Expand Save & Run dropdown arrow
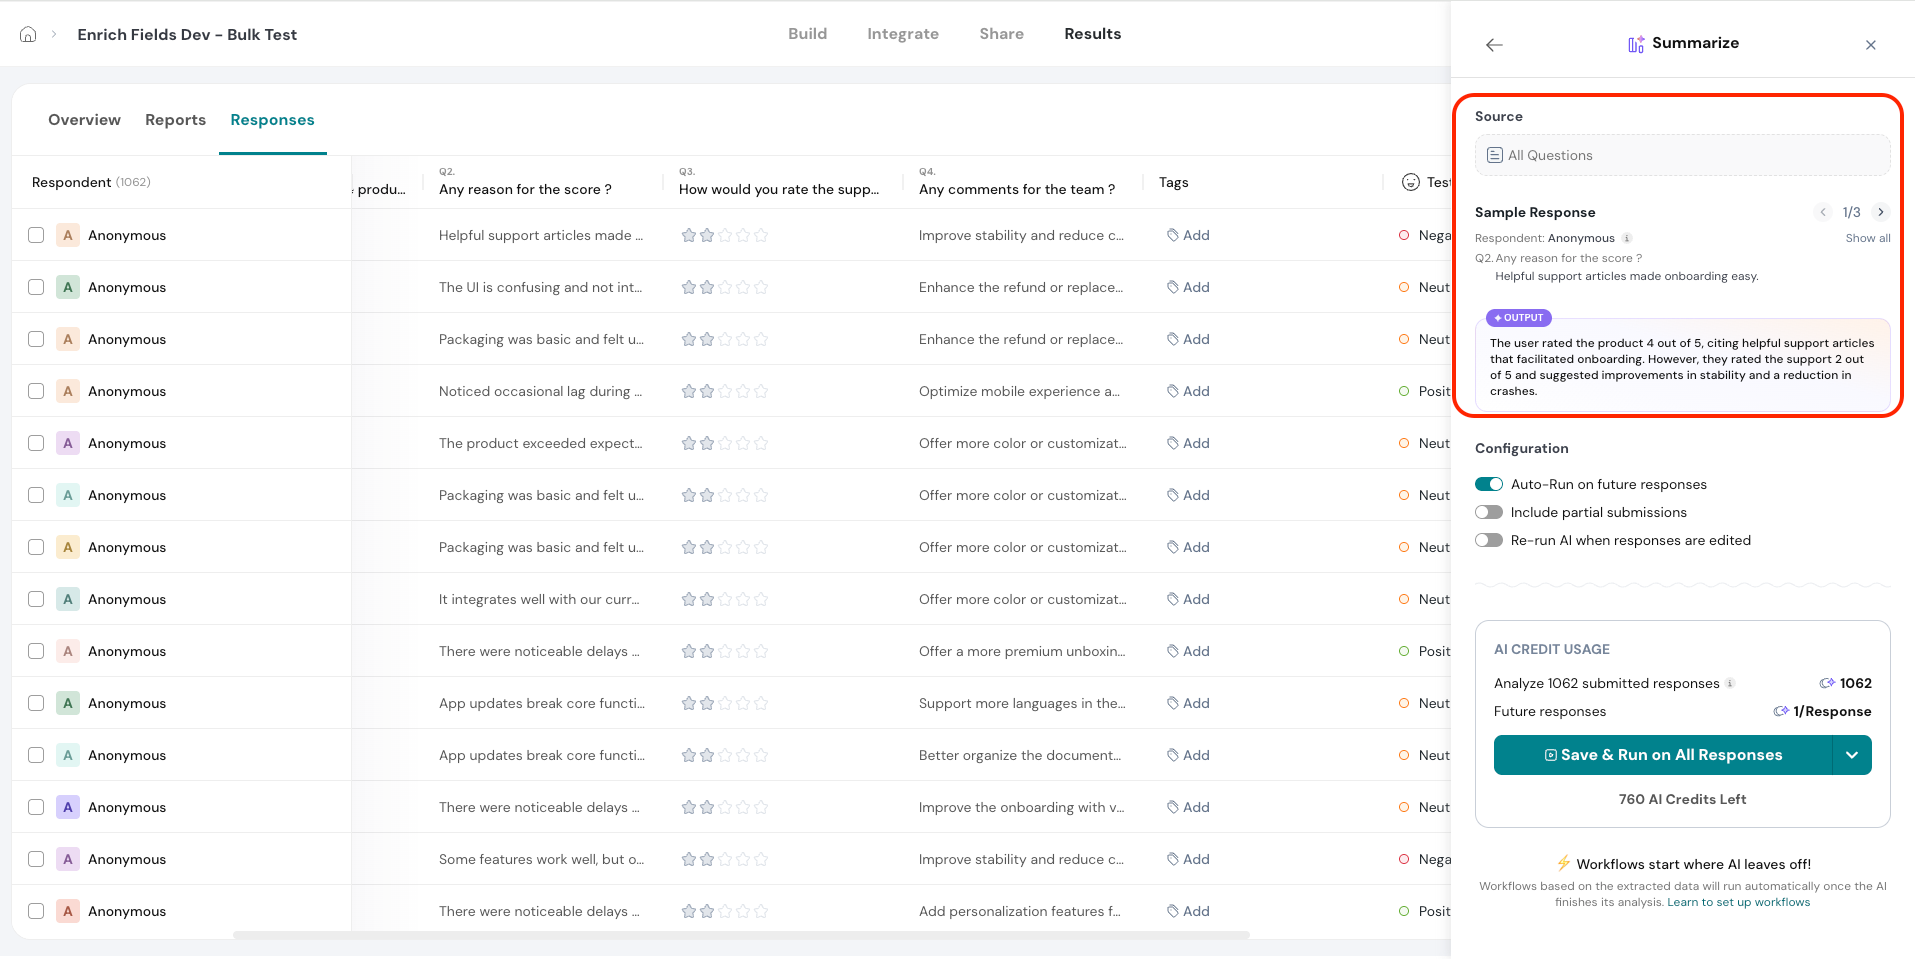1915x959 pixels. click(1851, 755)
